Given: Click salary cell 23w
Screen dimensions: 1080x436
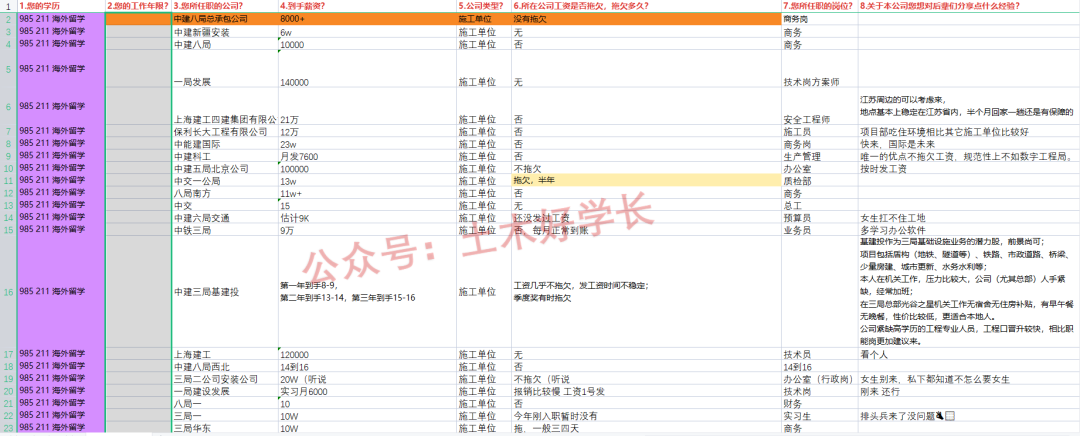Looking at the screenshot, I should [x=367, y=144].
